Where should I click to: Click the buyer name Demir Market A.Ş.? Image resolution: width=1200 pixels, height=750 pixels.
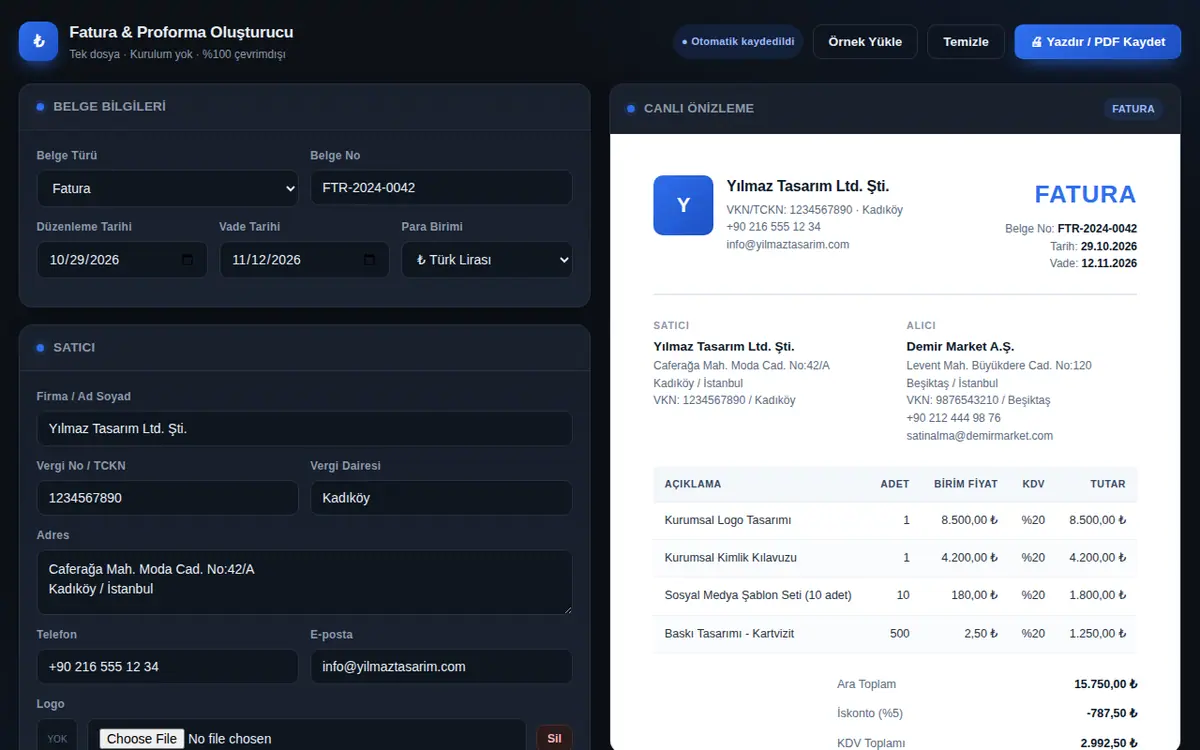960,346
